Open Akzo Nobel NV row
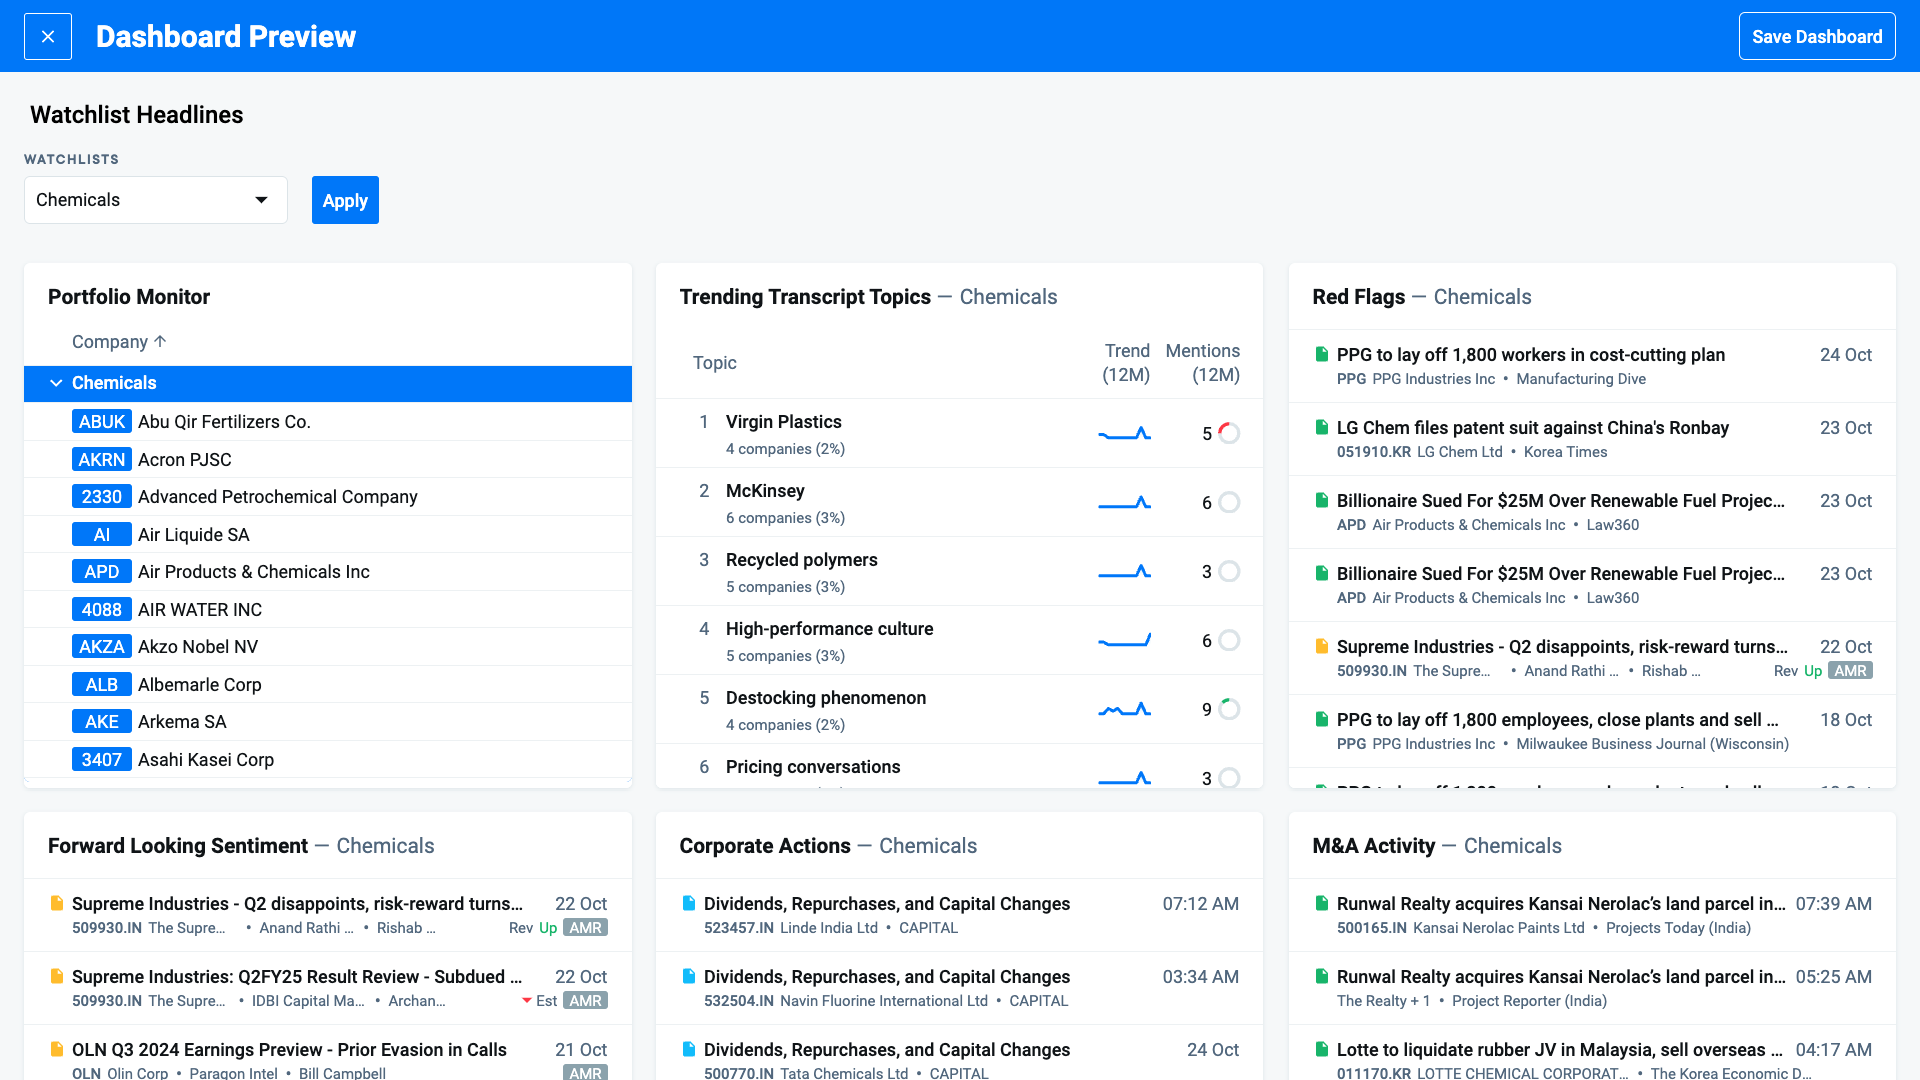This screenshot has width=1920, height=1080. 328,647
